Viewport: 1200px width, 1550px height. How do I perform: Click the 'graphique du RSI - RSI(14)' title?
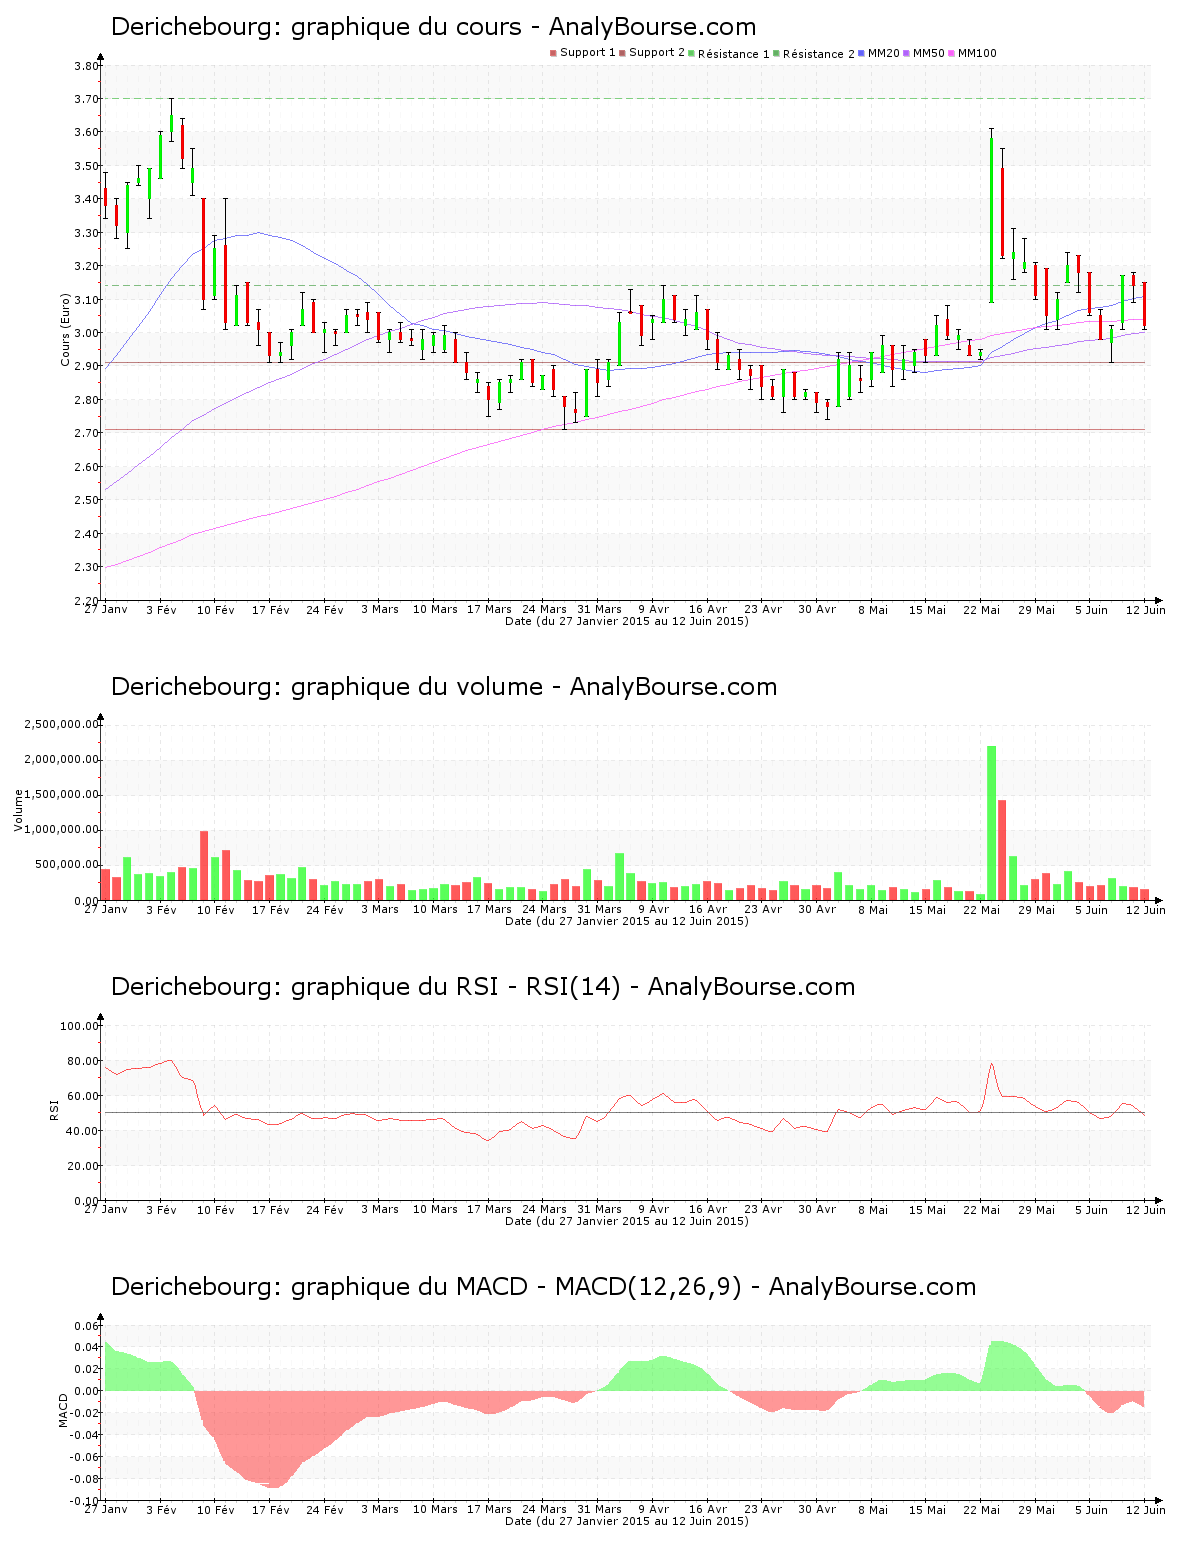[x=483, y=987]
